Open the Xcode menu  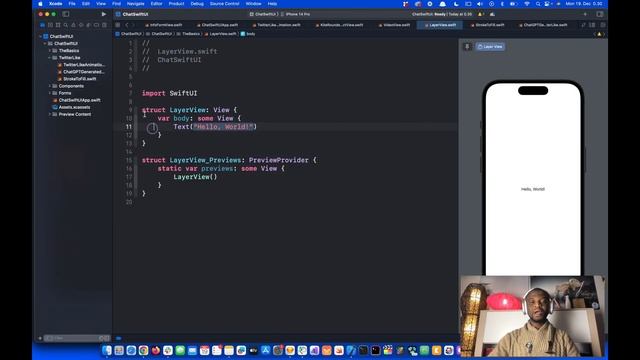[56, 4]
